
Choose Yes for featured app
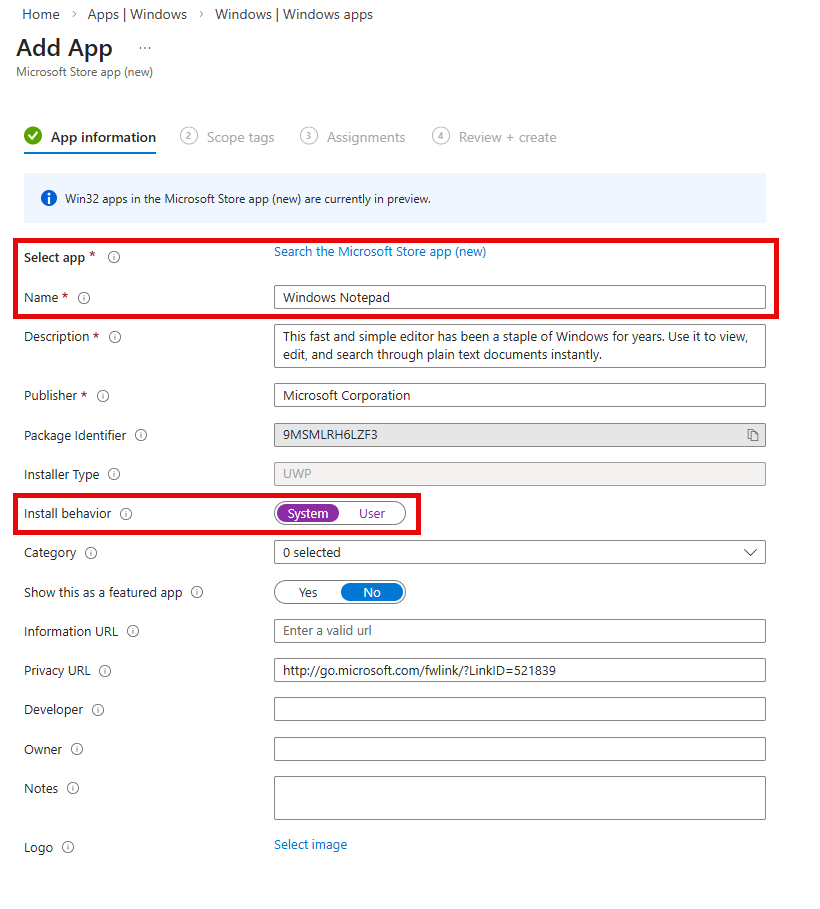tap(308, 592)
